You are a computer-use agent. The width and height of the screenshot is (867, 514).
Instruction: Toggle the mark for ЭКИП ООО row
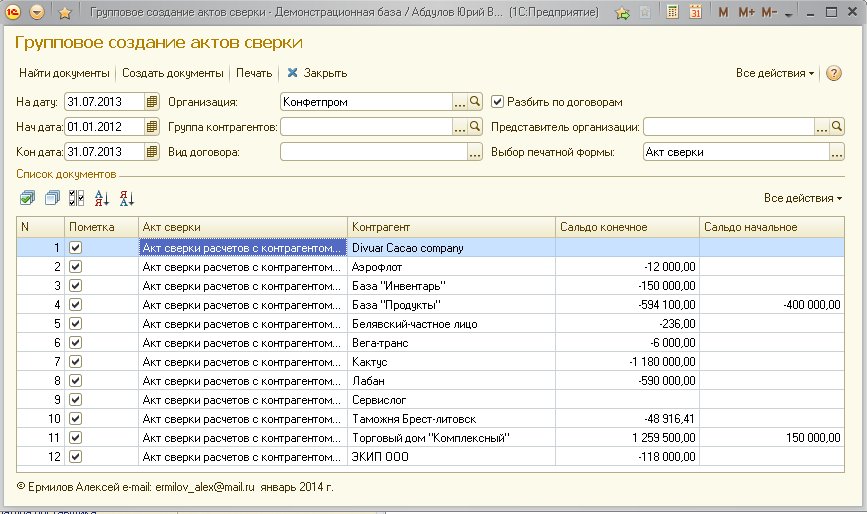pyautogui.click(x=75, y=457)
